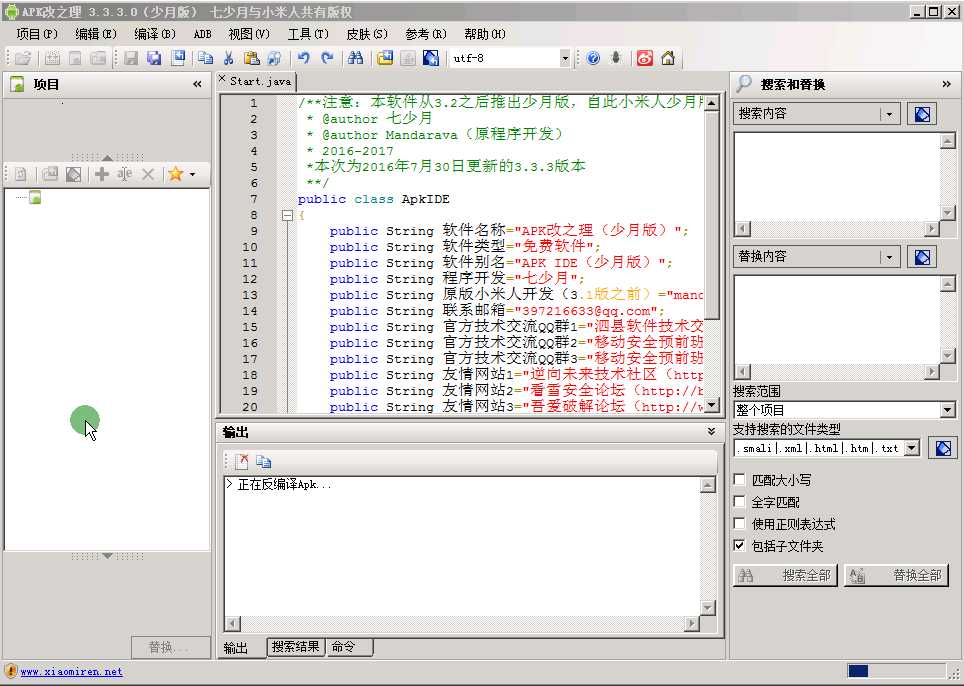This screenshot has width=964, height=686.
Task: Open the 工具(T) menu
Action: 308,34
